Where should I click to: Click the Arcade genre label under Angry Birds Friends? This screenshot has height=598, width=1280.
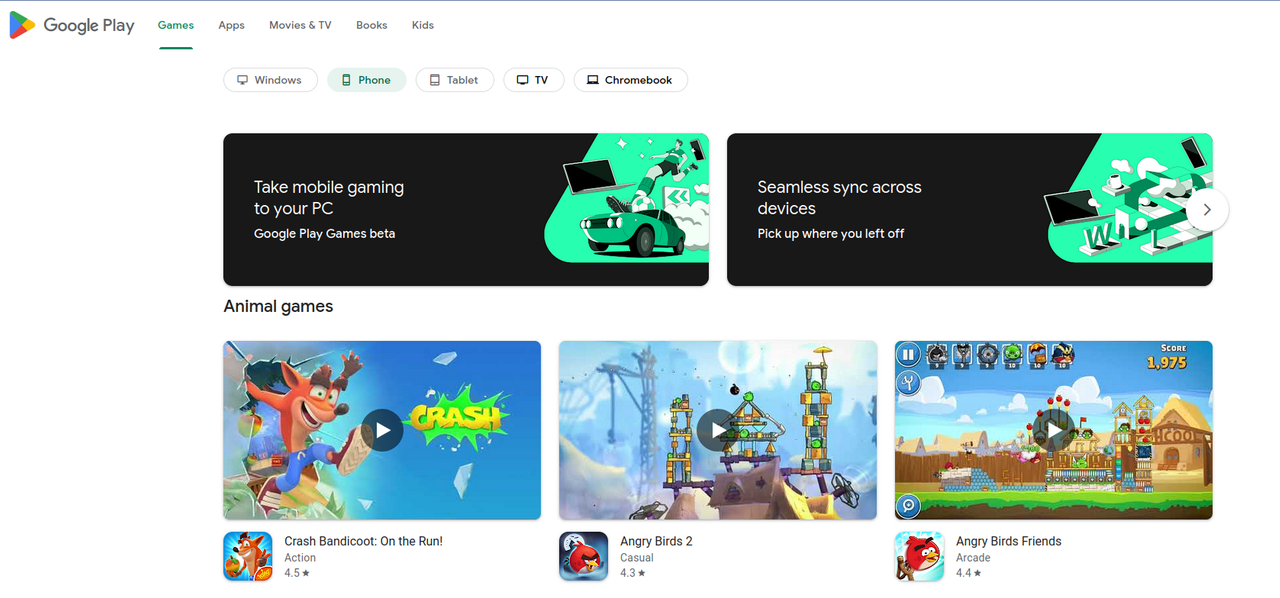pyautogui.click(x=973, y=558)
